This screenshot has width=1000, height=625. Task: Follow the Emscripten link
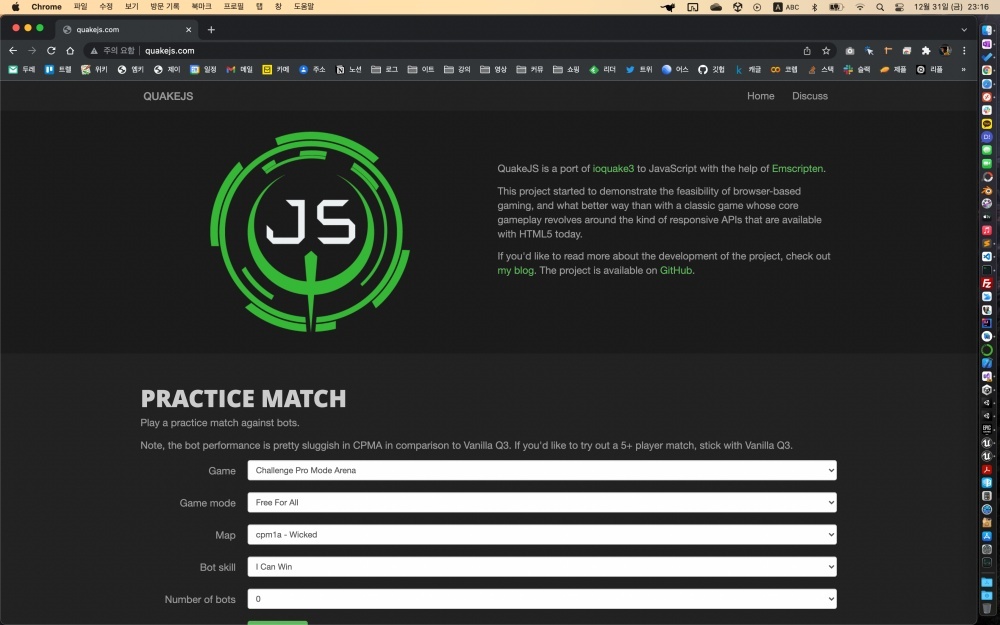pos(797,168)
